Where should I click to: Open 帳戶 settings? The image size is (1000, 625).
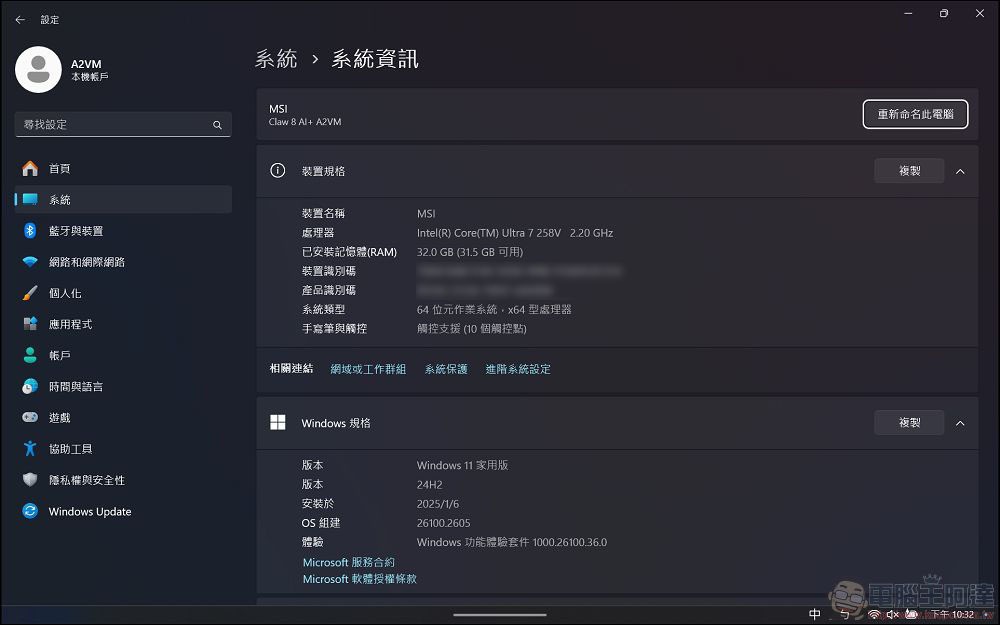point(123,355)
